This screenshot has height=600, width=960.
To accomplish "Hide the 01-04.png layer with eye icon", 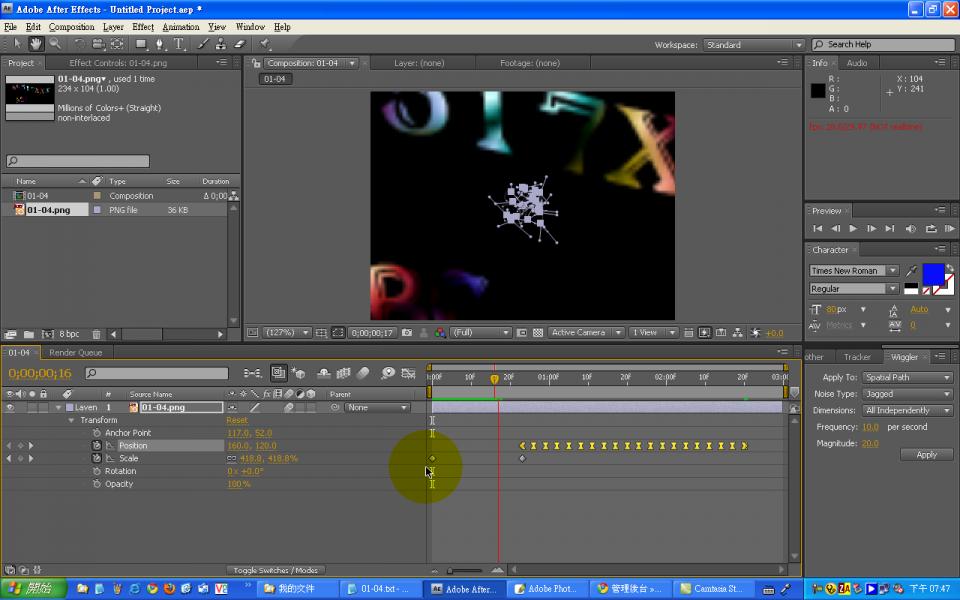I will (x=10, y=408).
